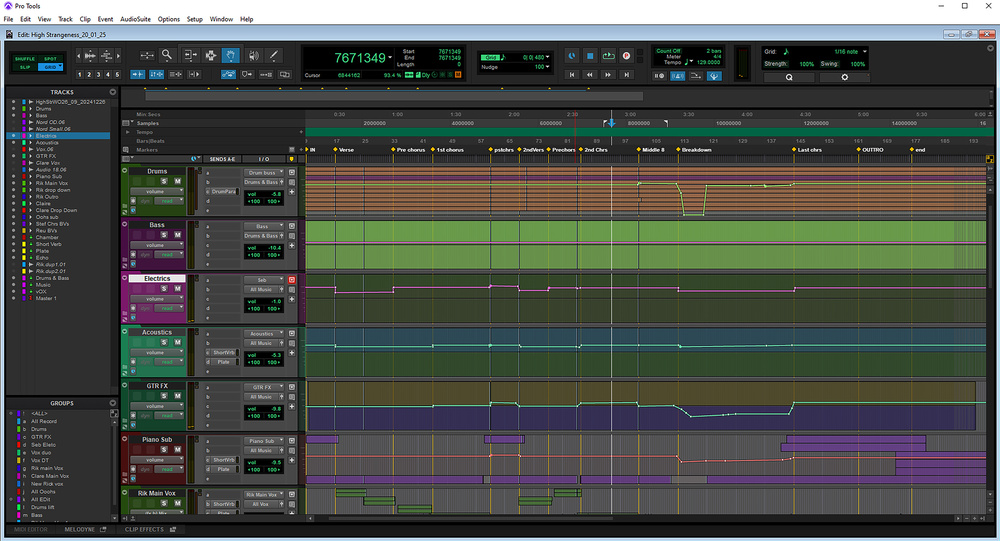Activate the Grabber hand tool

231,55
